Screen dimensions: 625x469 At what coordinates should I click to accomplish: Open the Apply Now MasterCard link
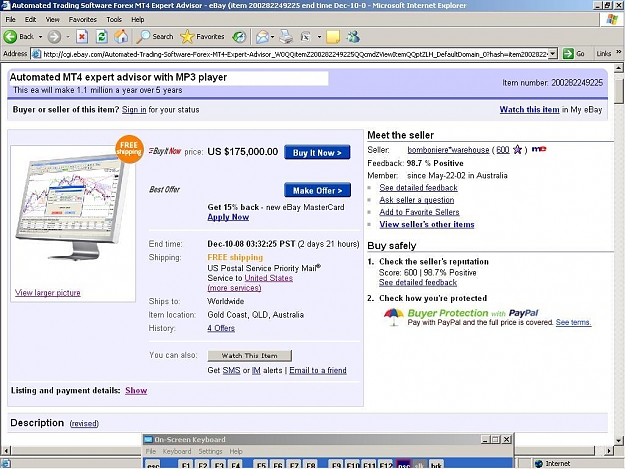tap(228, 217)
